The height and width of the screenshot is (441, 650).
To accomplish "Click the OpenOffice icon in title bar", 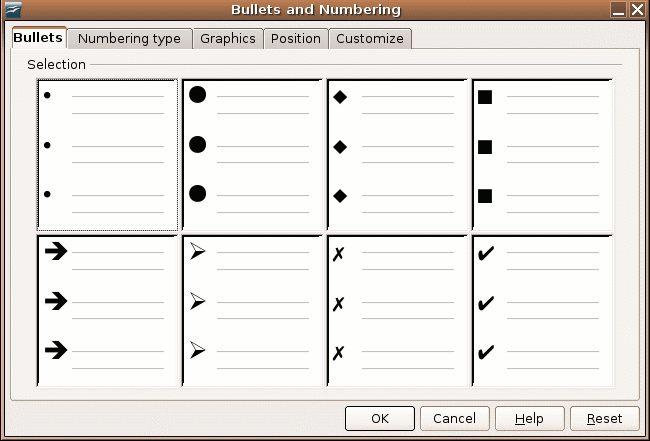I will point(13,10).
